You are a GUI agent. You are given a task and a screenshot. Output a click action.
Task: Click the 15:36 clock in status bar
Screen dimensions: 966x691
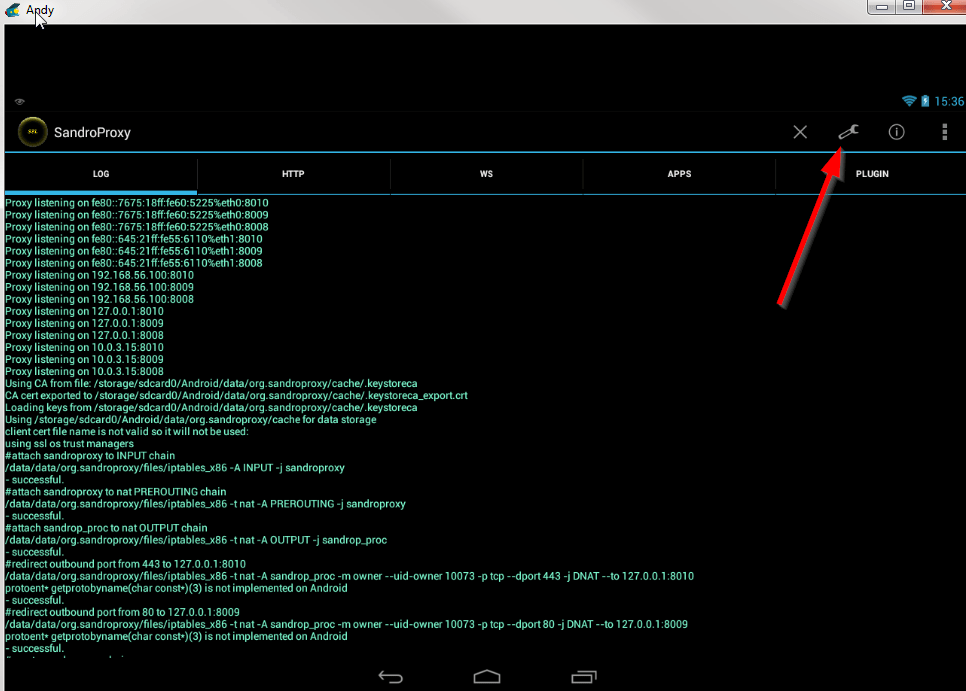coord(949,101)
